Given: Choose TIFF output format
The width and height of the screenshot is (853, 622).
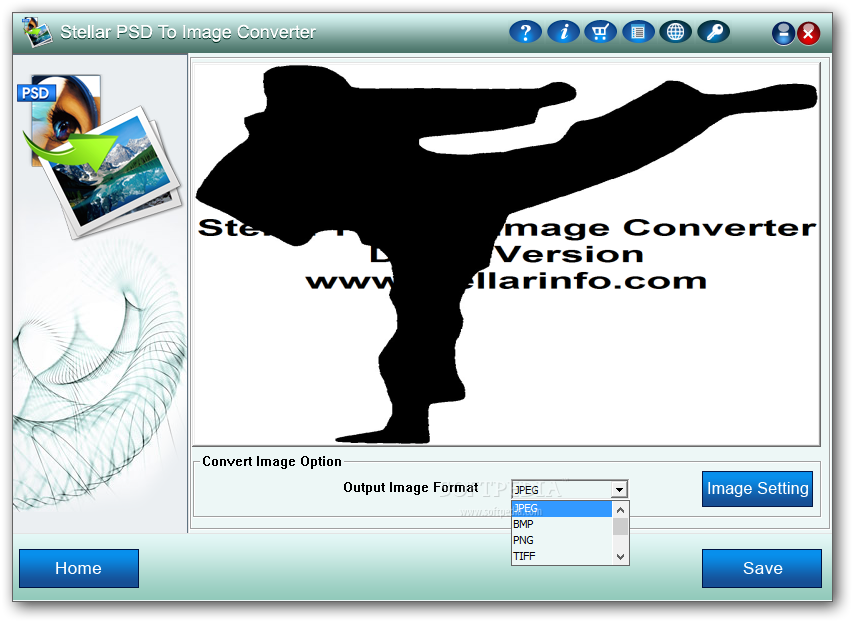Looking at the screenshot, I should [562, 556].
